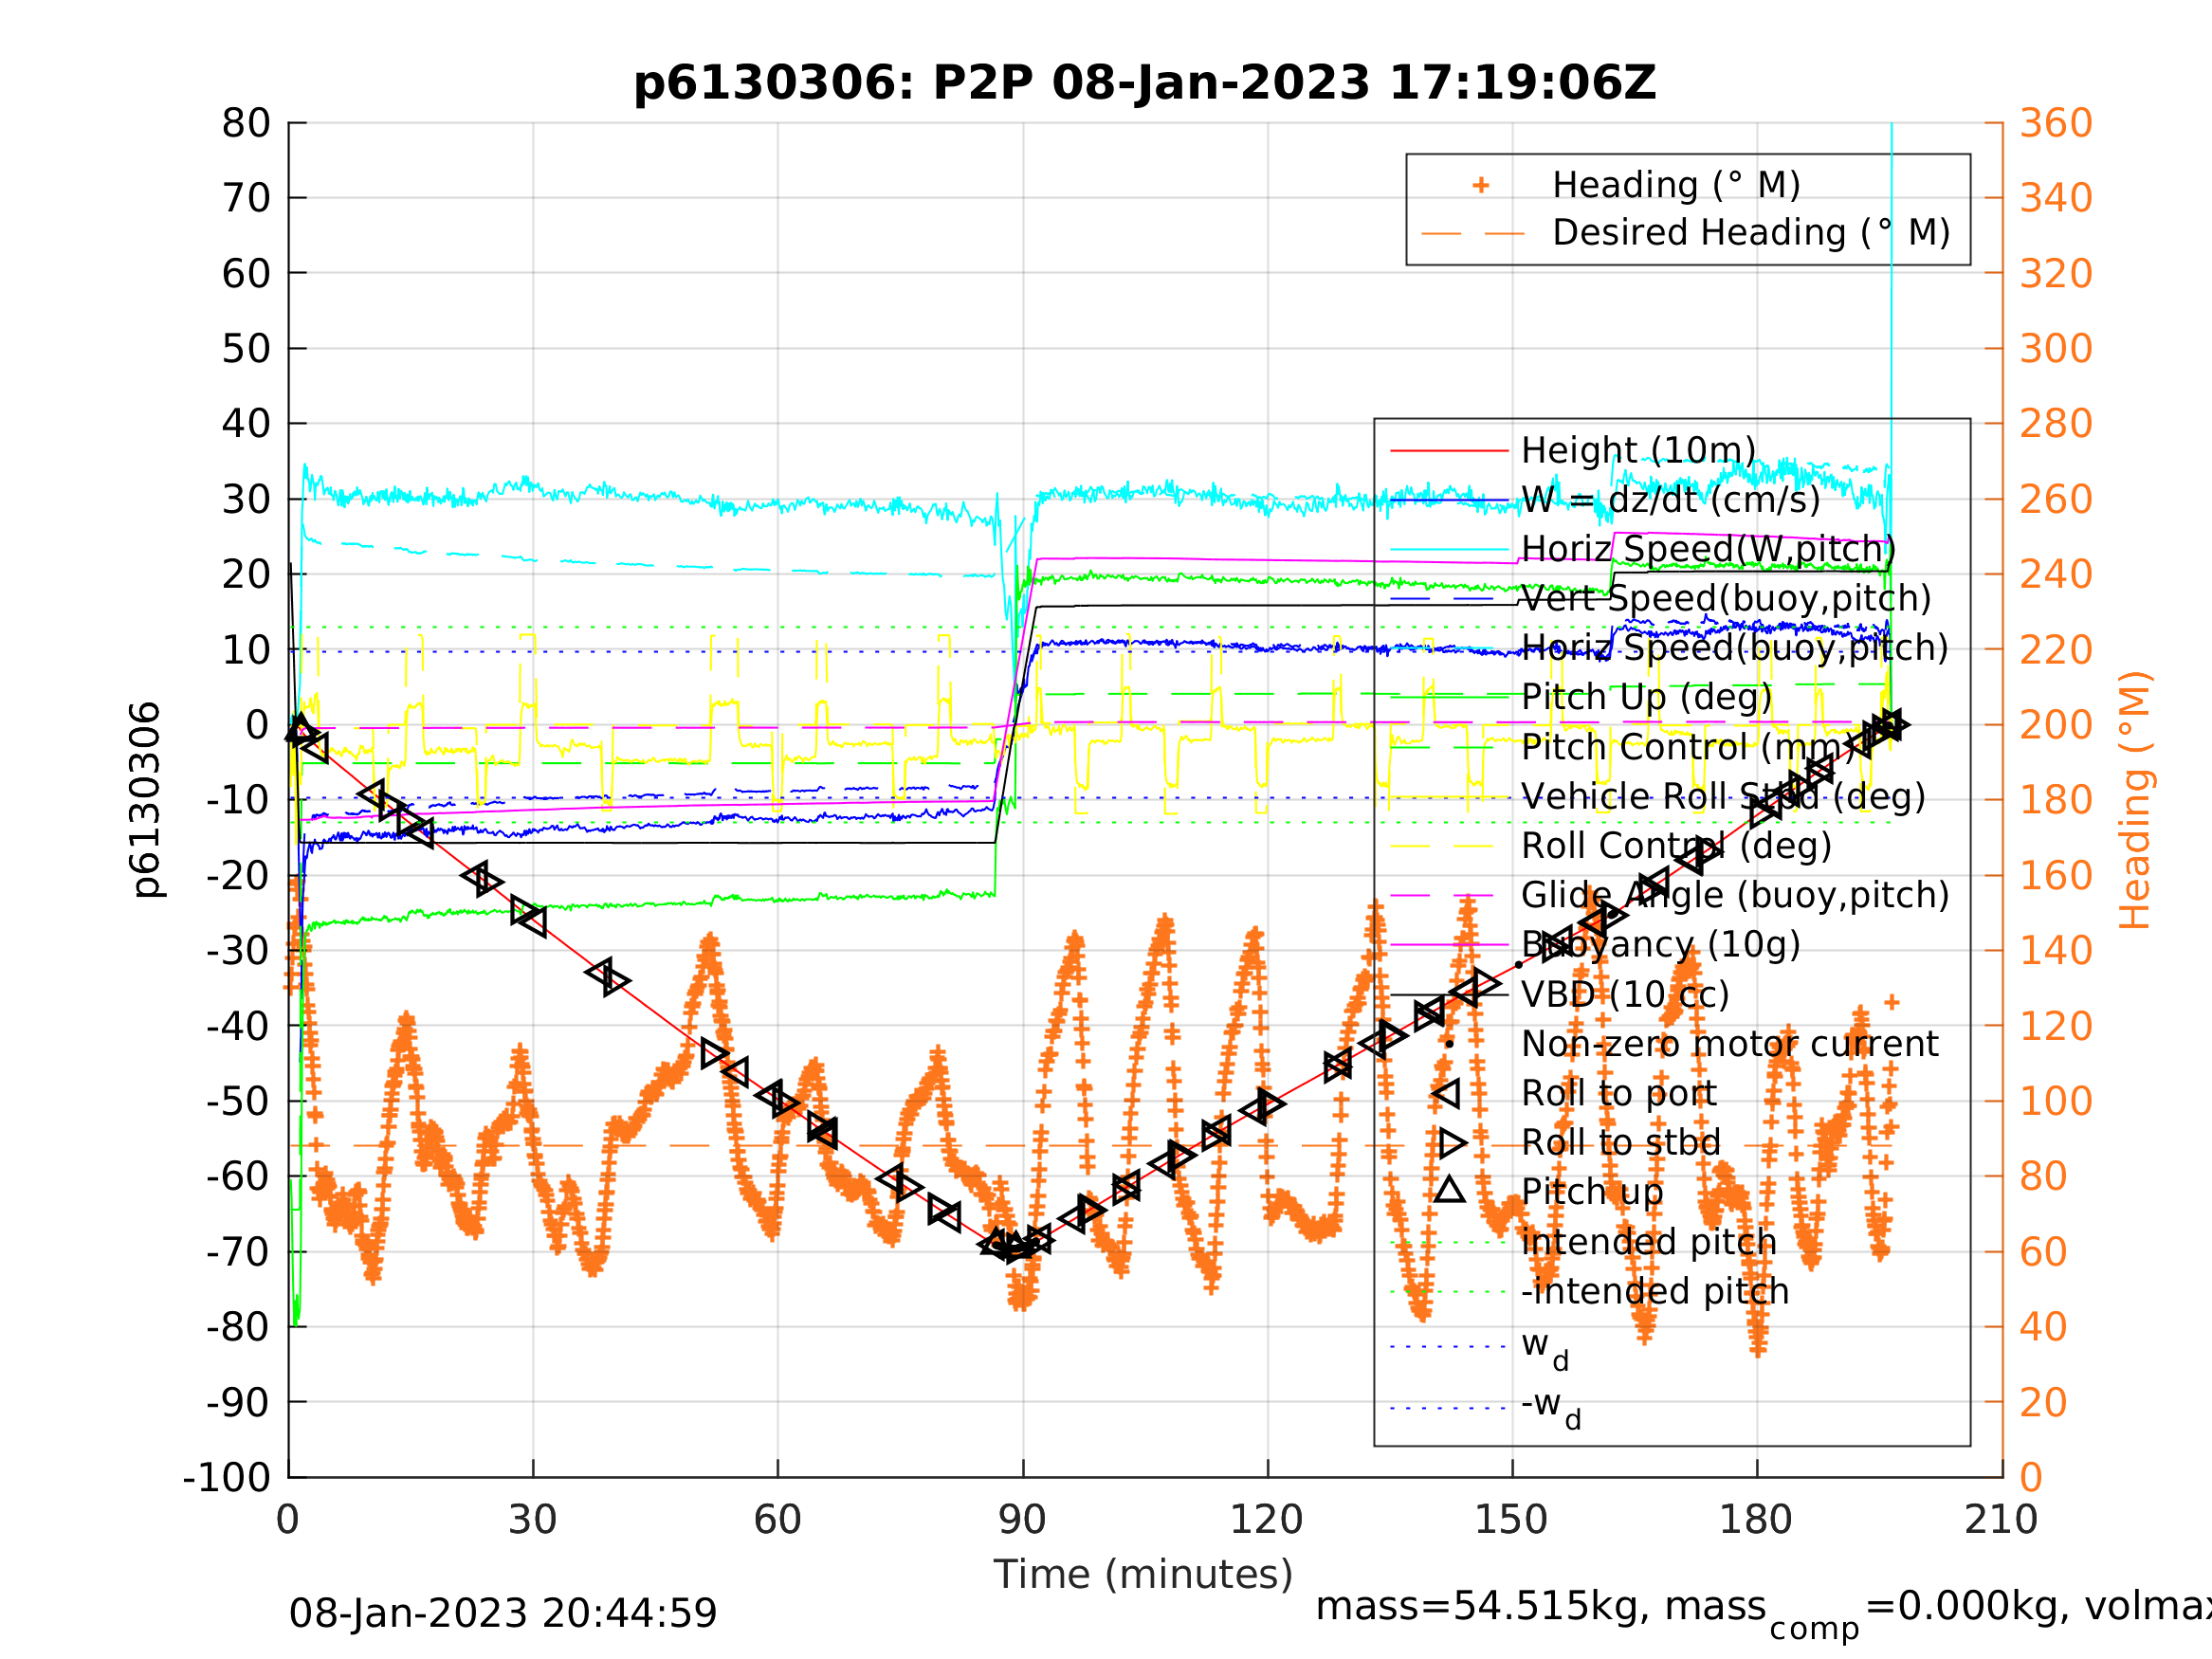
Task: Click the Non-zero motor current dot legend icon
Action: click(x=1449, y=1044)
